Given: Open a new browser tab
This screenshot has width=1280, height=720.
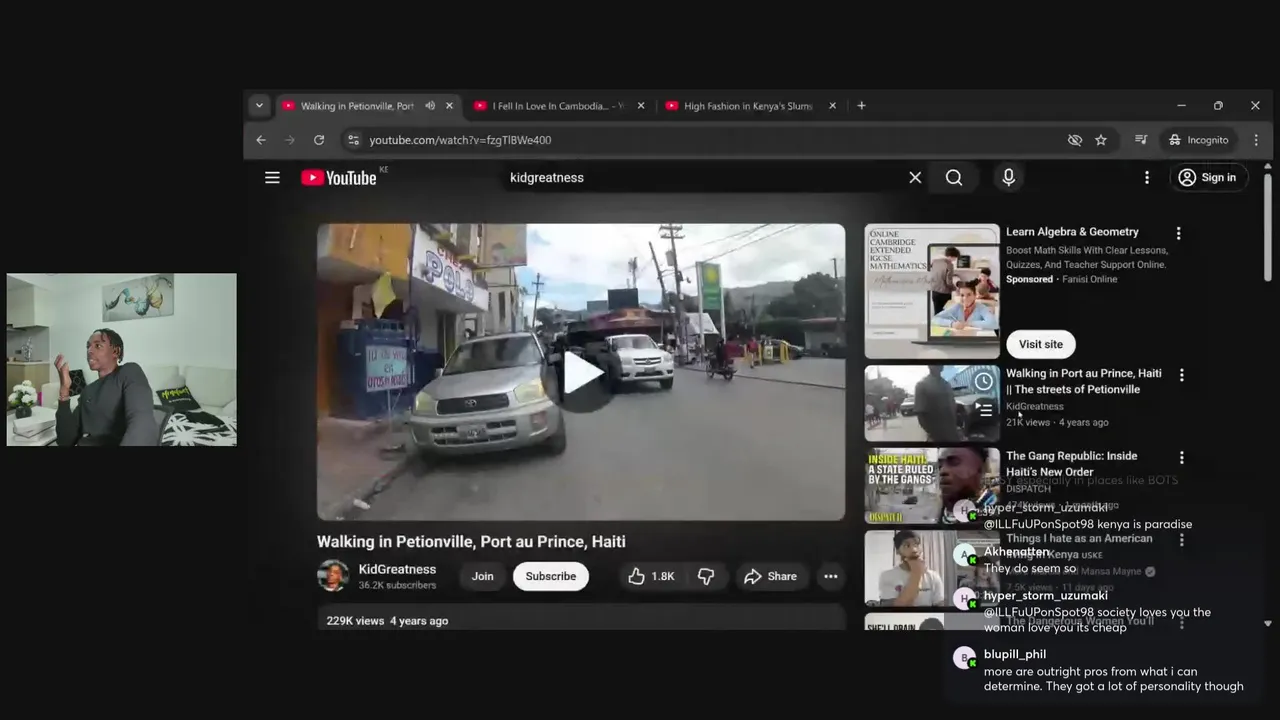Looking at the screenshot, I should click(x=861, y=106).
